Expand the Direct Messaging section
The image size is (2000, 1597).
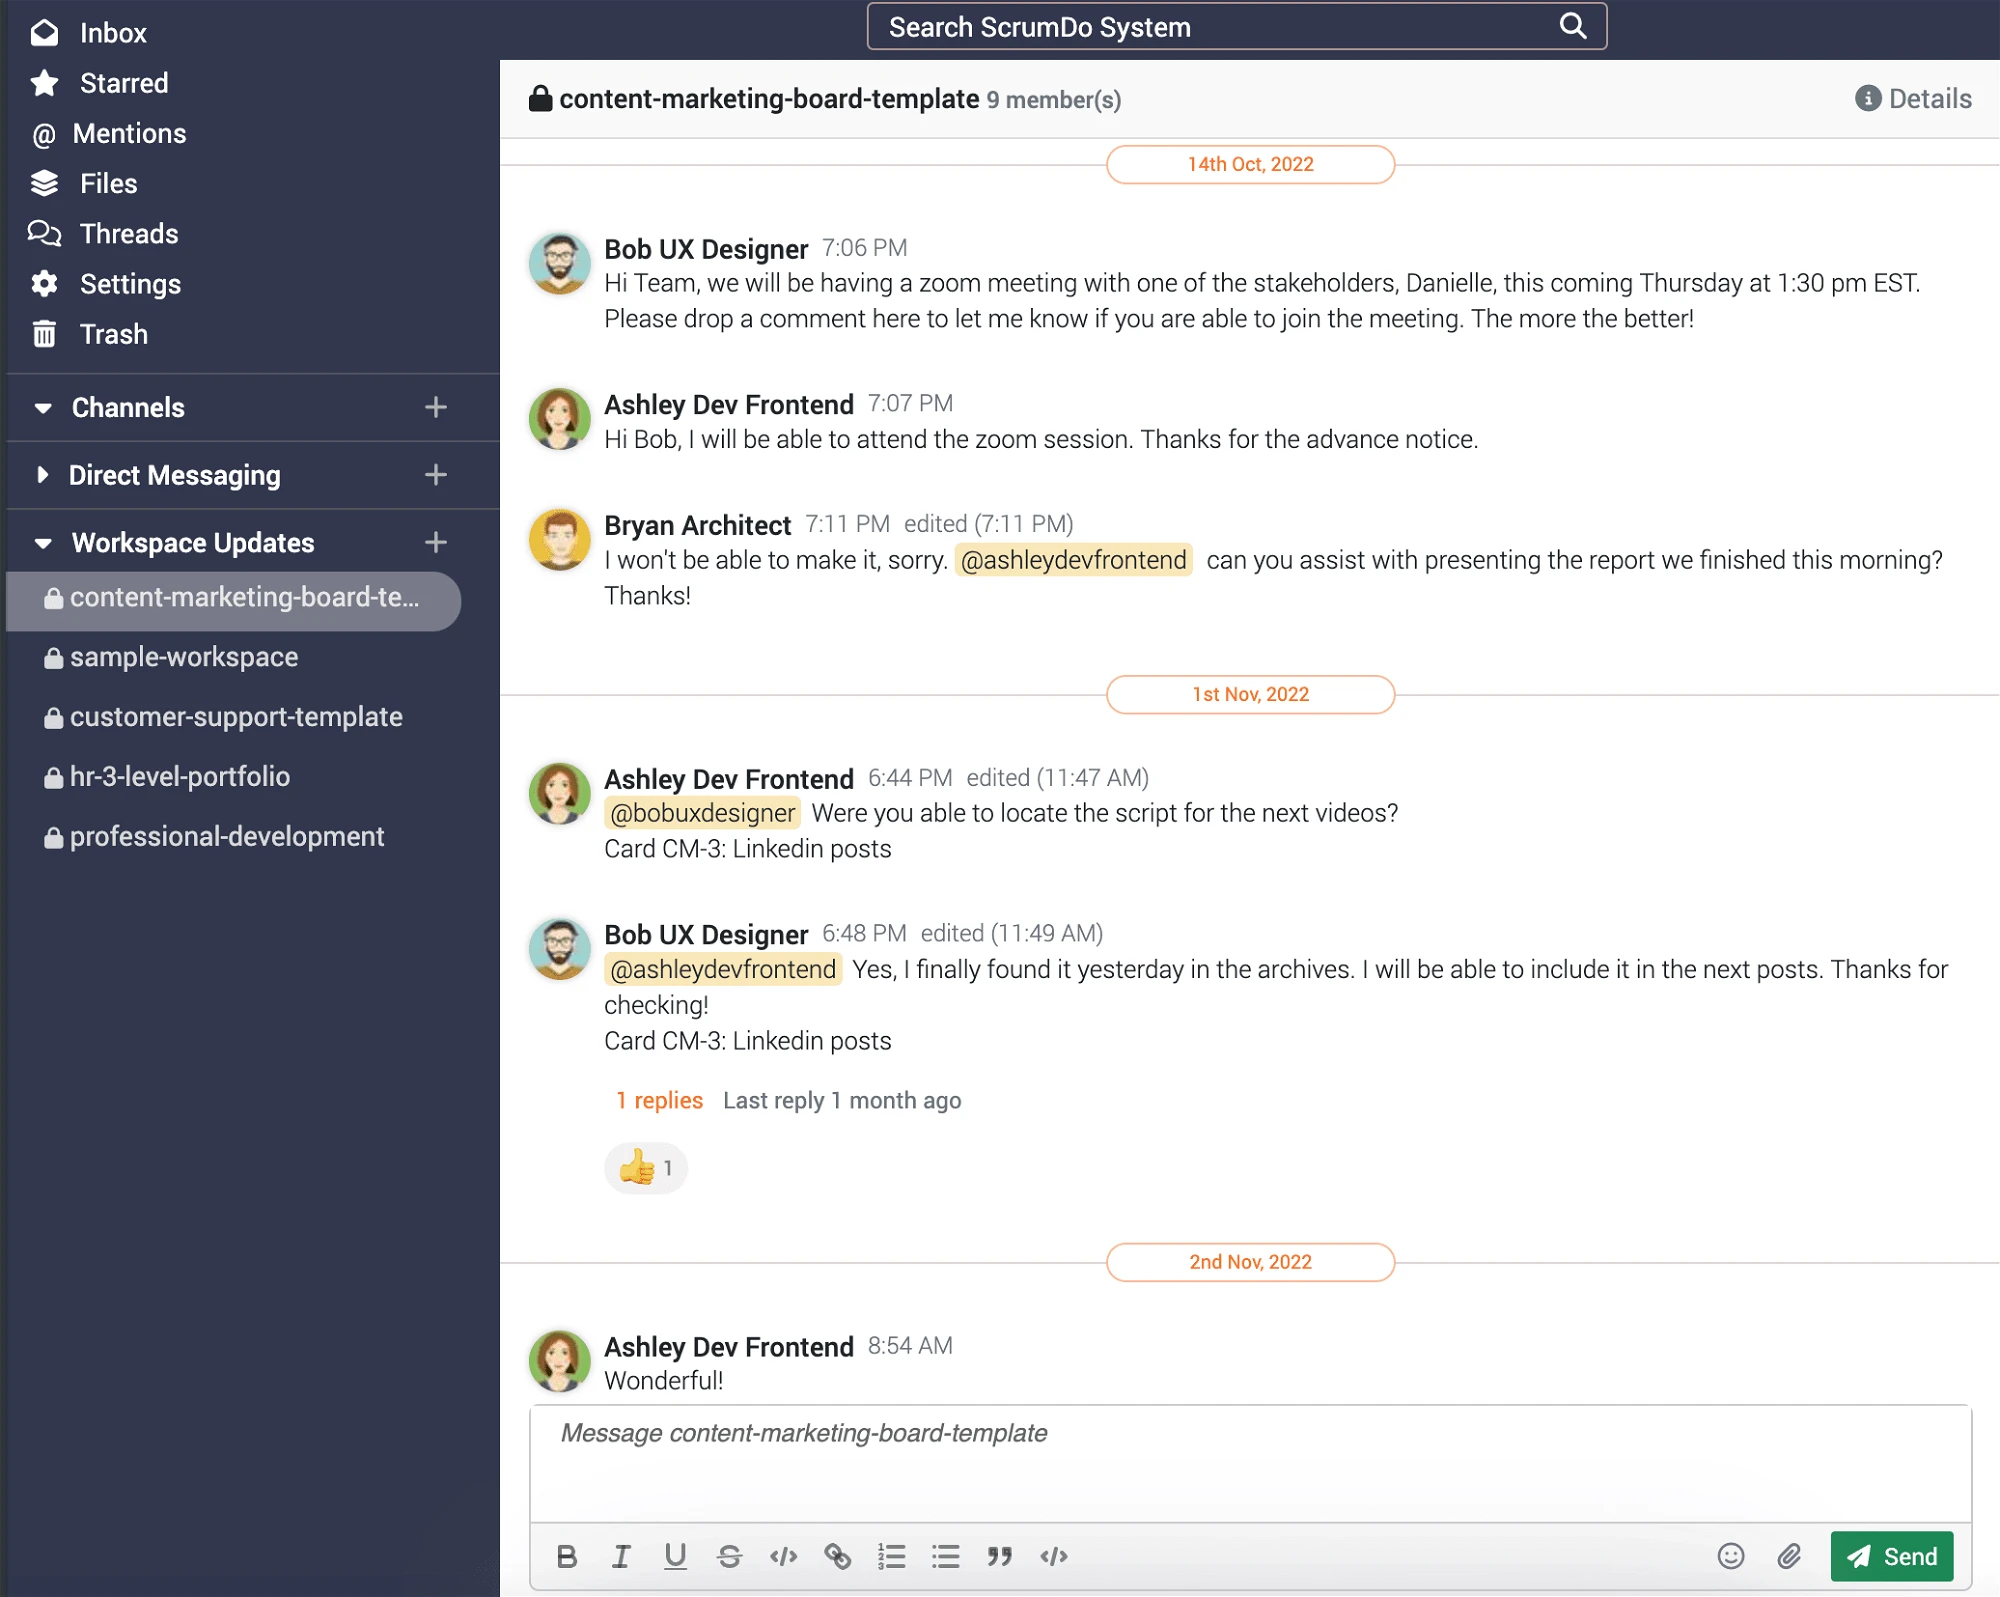(x=43, y=475)
